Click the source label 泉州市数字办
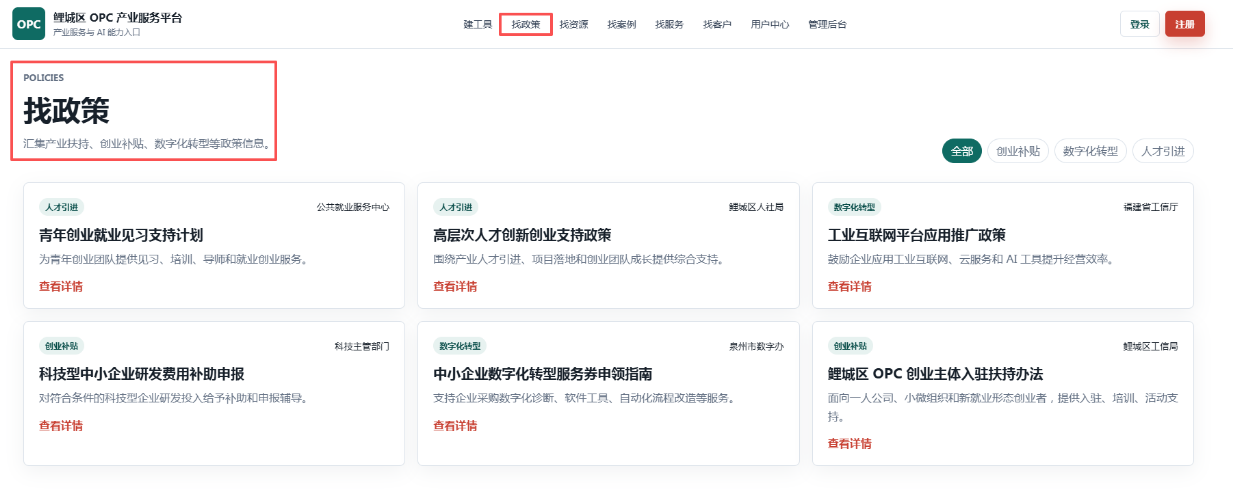1233x499 pixels. [756, 346]
